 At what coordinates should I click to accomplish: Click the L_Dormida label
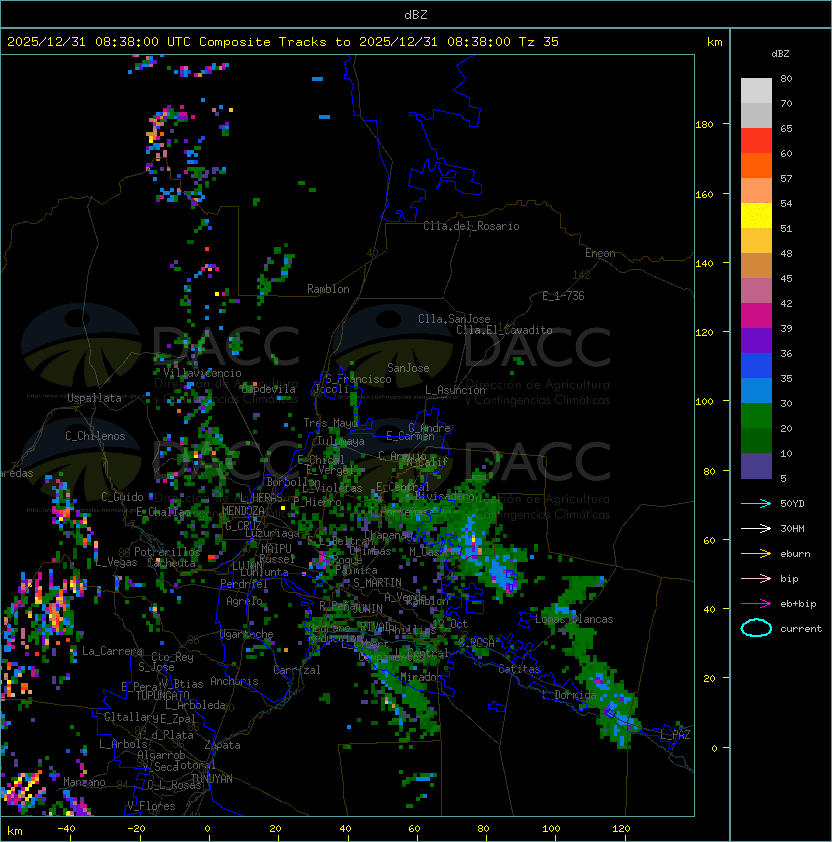pos(569,695)
